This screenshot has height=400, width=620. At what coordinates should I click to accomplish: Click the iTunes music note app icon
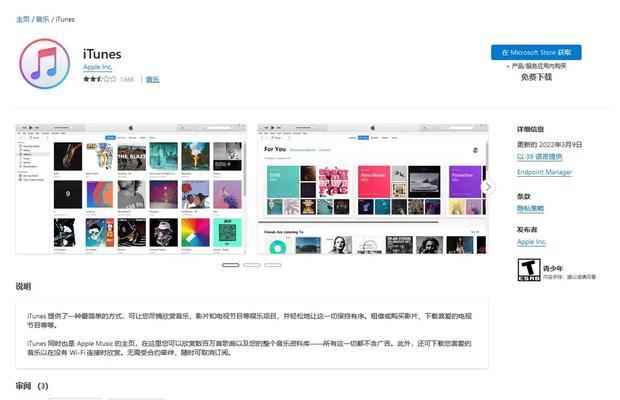[x=45, y=64]
